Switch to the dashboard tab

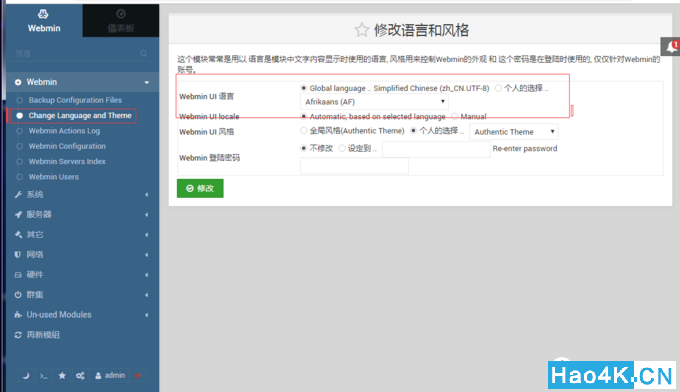click(121, 21)
